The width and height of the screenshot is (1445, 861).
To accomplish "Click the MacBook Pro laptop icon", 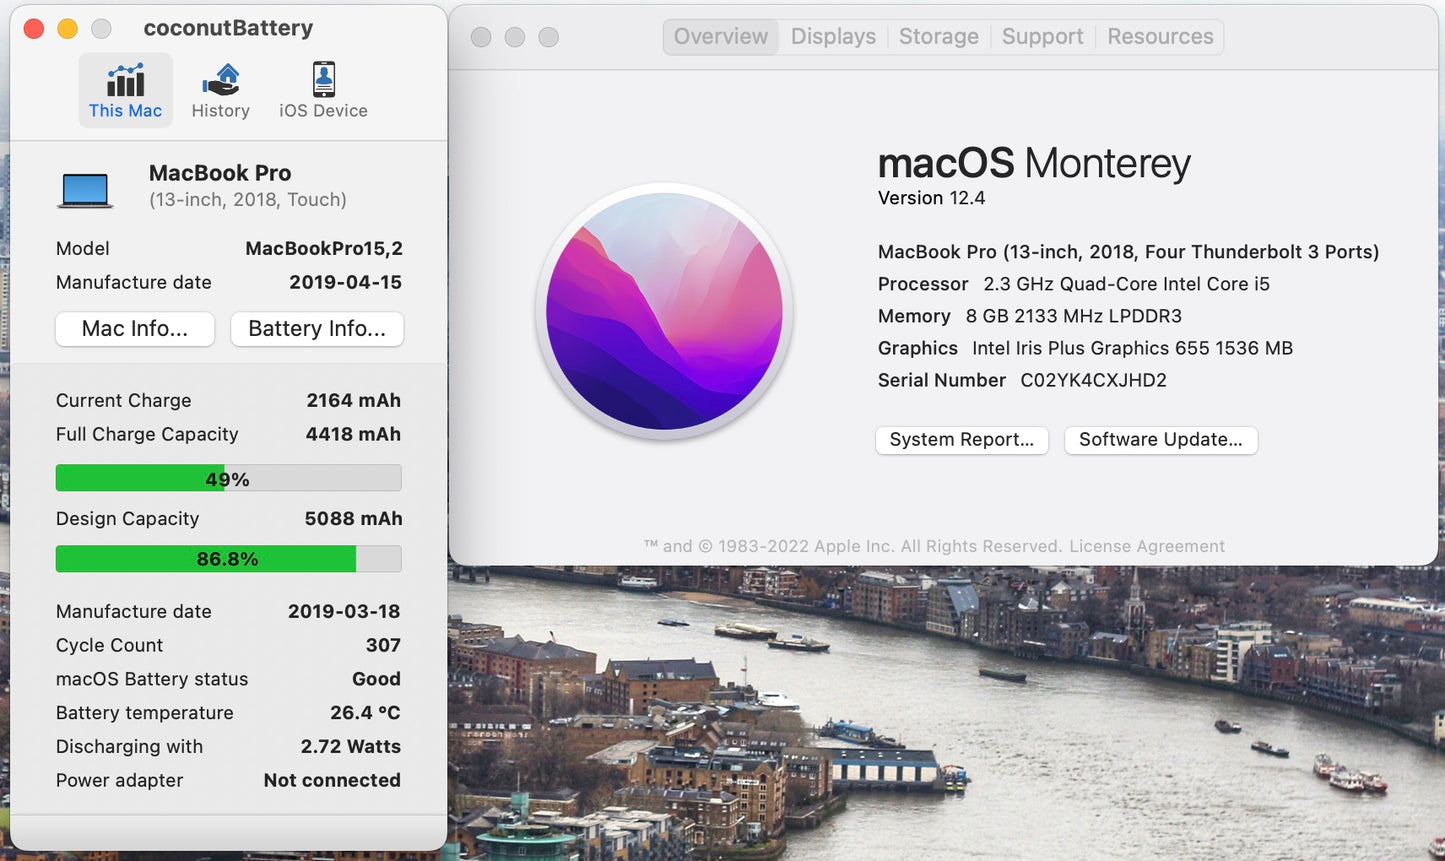I will [85, 189].
